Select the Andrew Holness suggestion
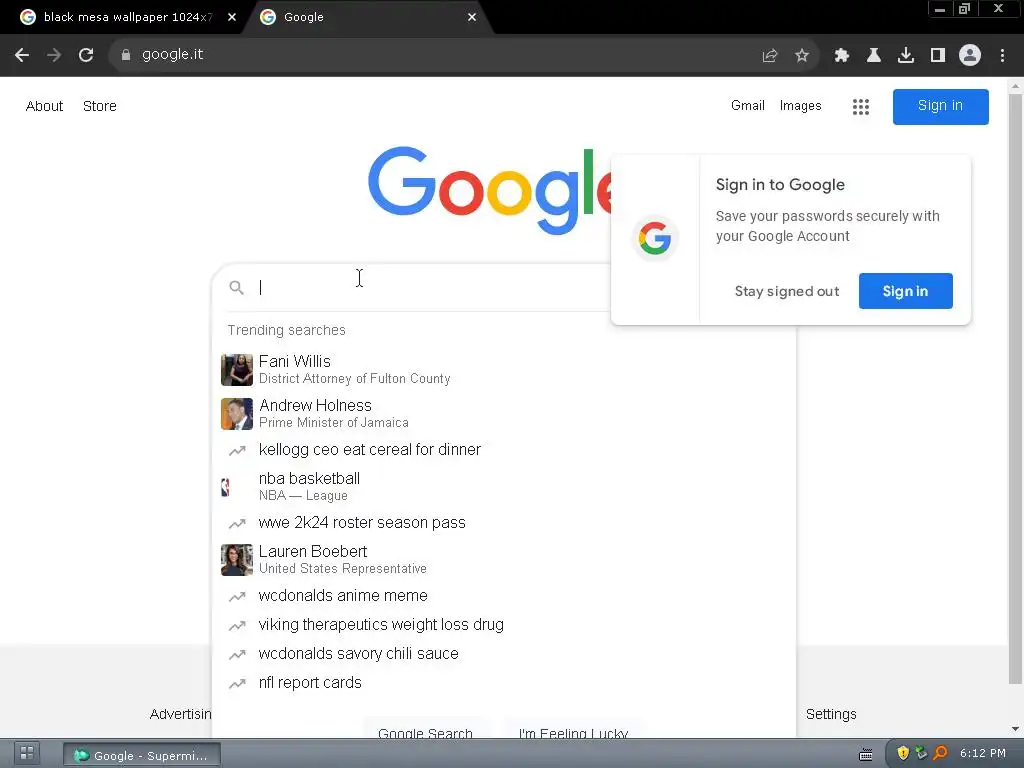Image resolution: width=1024 pixels, height=768 pixels. click(x=504, y=413)
